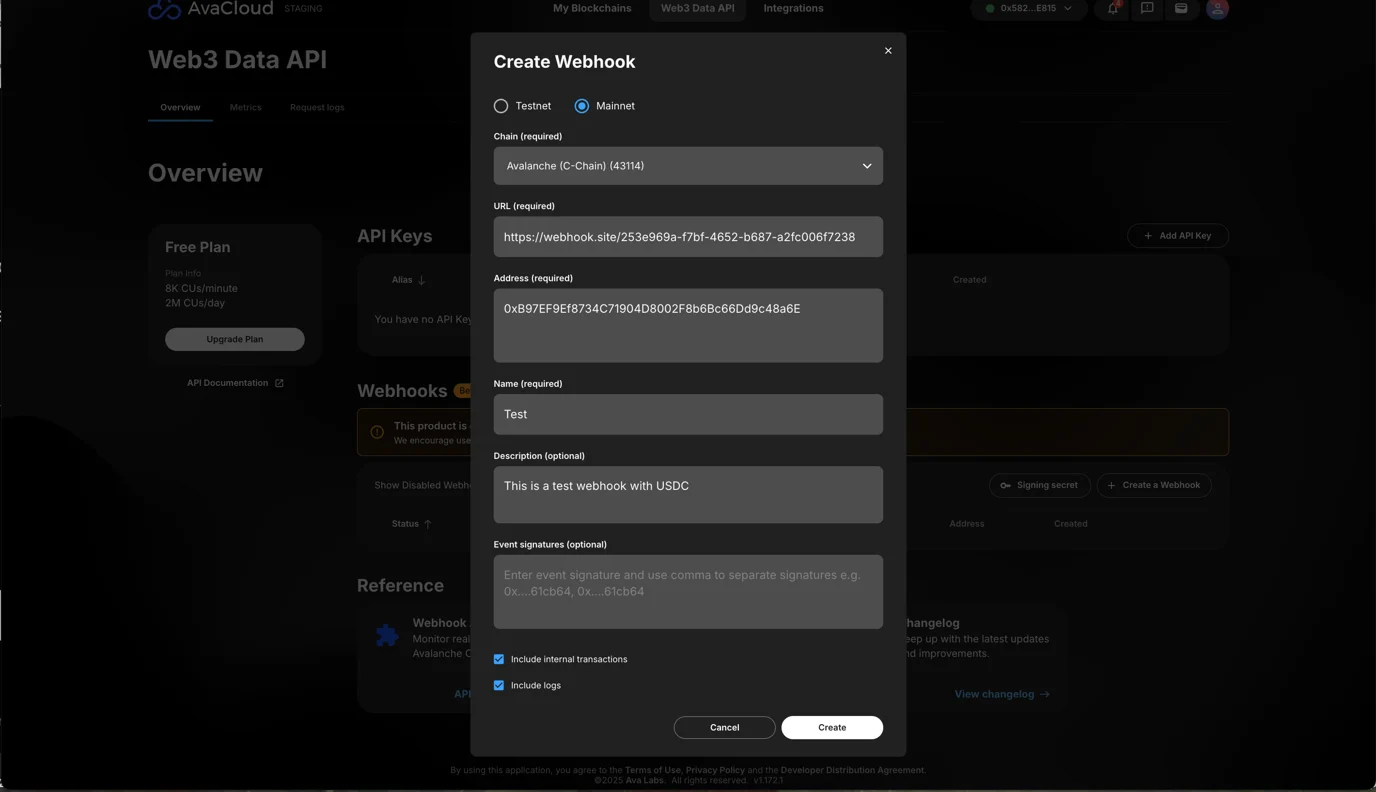Close the Create Webhook dialog
The height and width of the screenshot is (792, 1376).
point(888,51)
